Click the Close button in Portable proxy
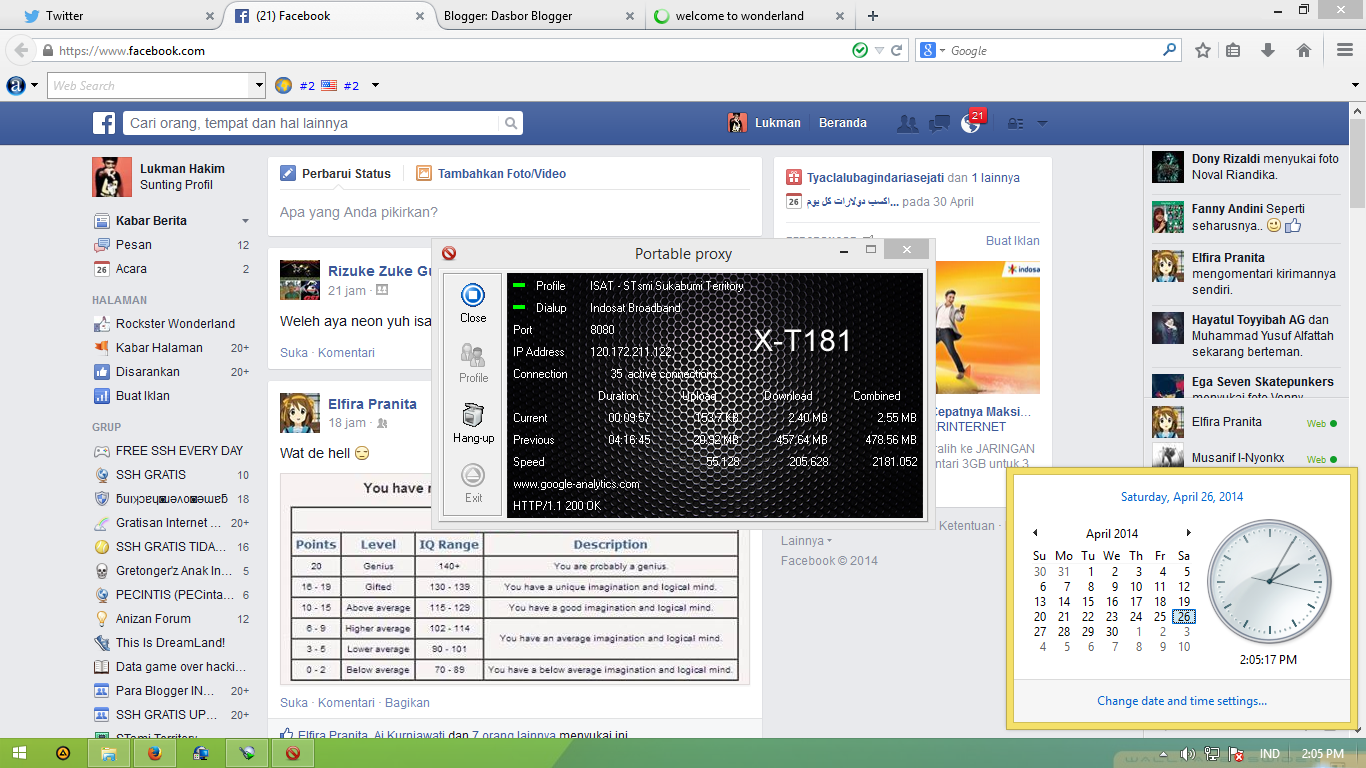This screenshot has height=768, width=1366. pyautogui.click(x=473, y=303)
